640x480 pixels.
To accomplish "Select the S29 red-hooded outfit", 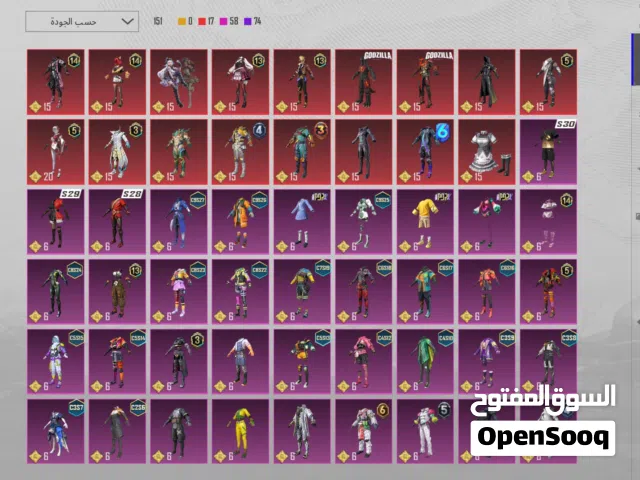I will pyautogui.click(x=56, y=222).
